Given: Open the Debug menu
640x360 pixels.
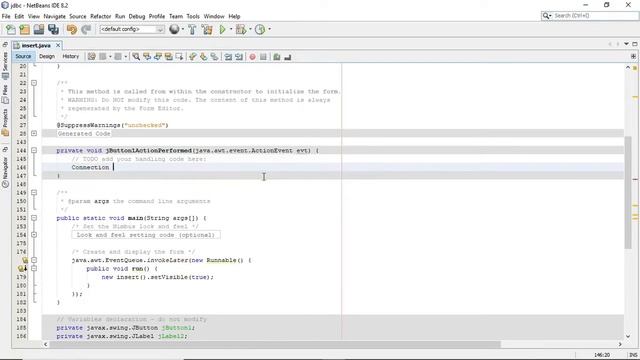Looking at the screenshot, I should (137, 16).
